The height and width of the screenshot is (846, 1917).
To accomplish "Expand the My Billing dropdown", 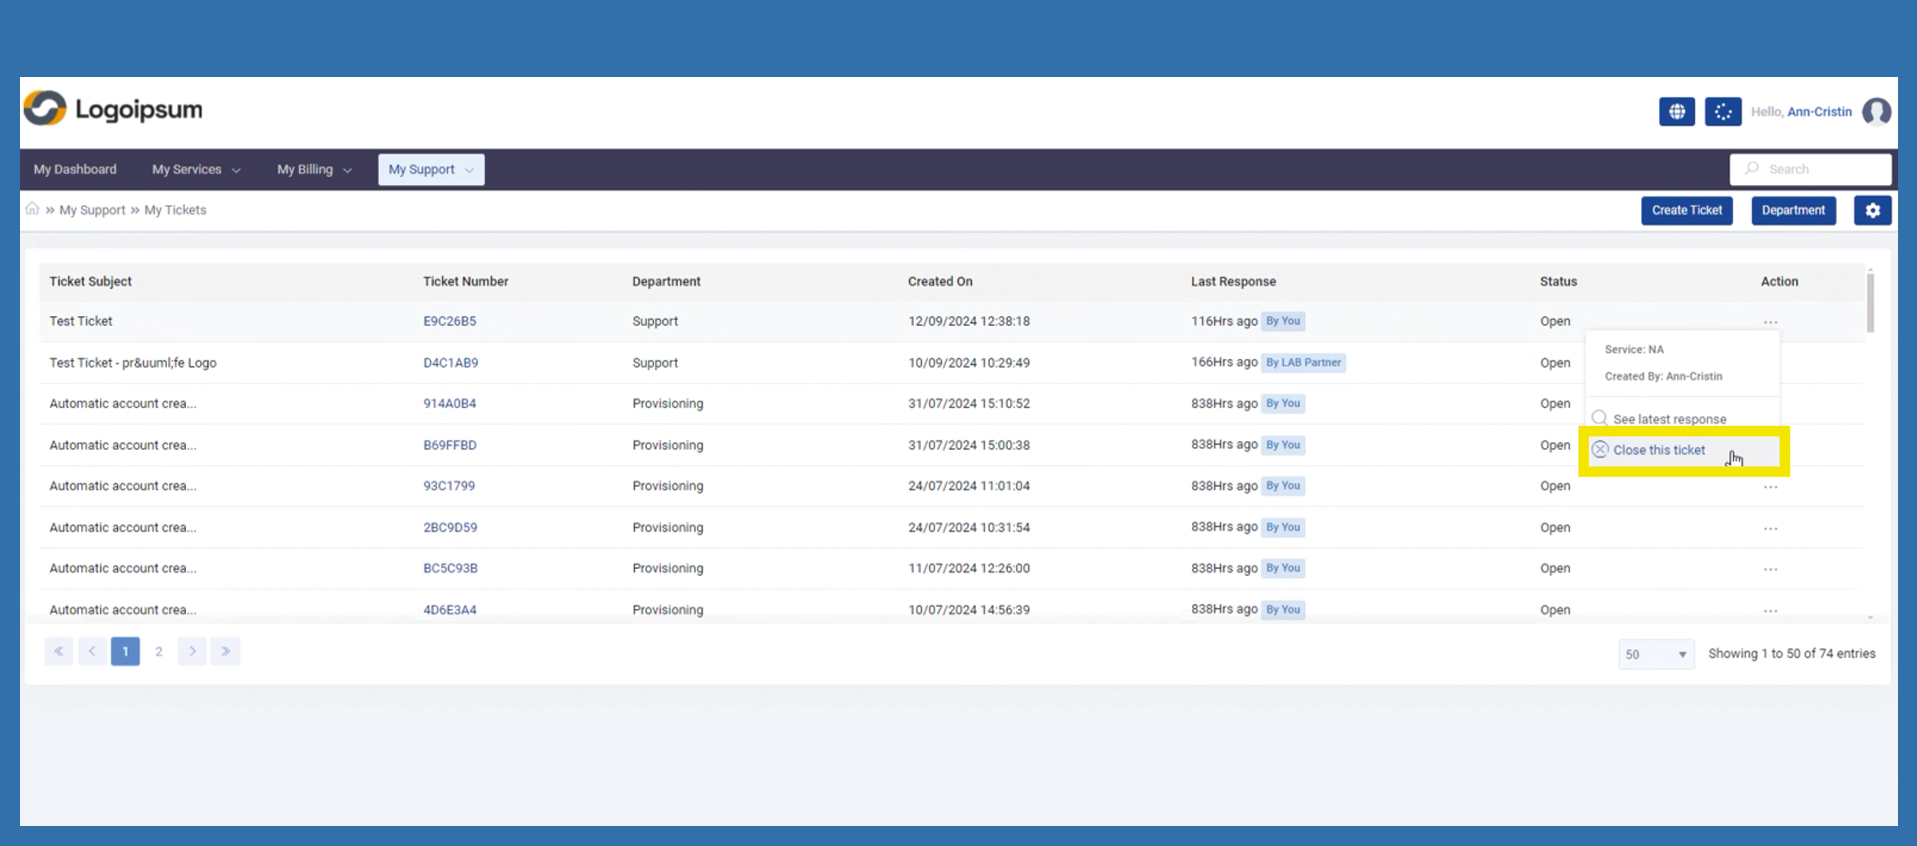I will (x=314, y=170).
